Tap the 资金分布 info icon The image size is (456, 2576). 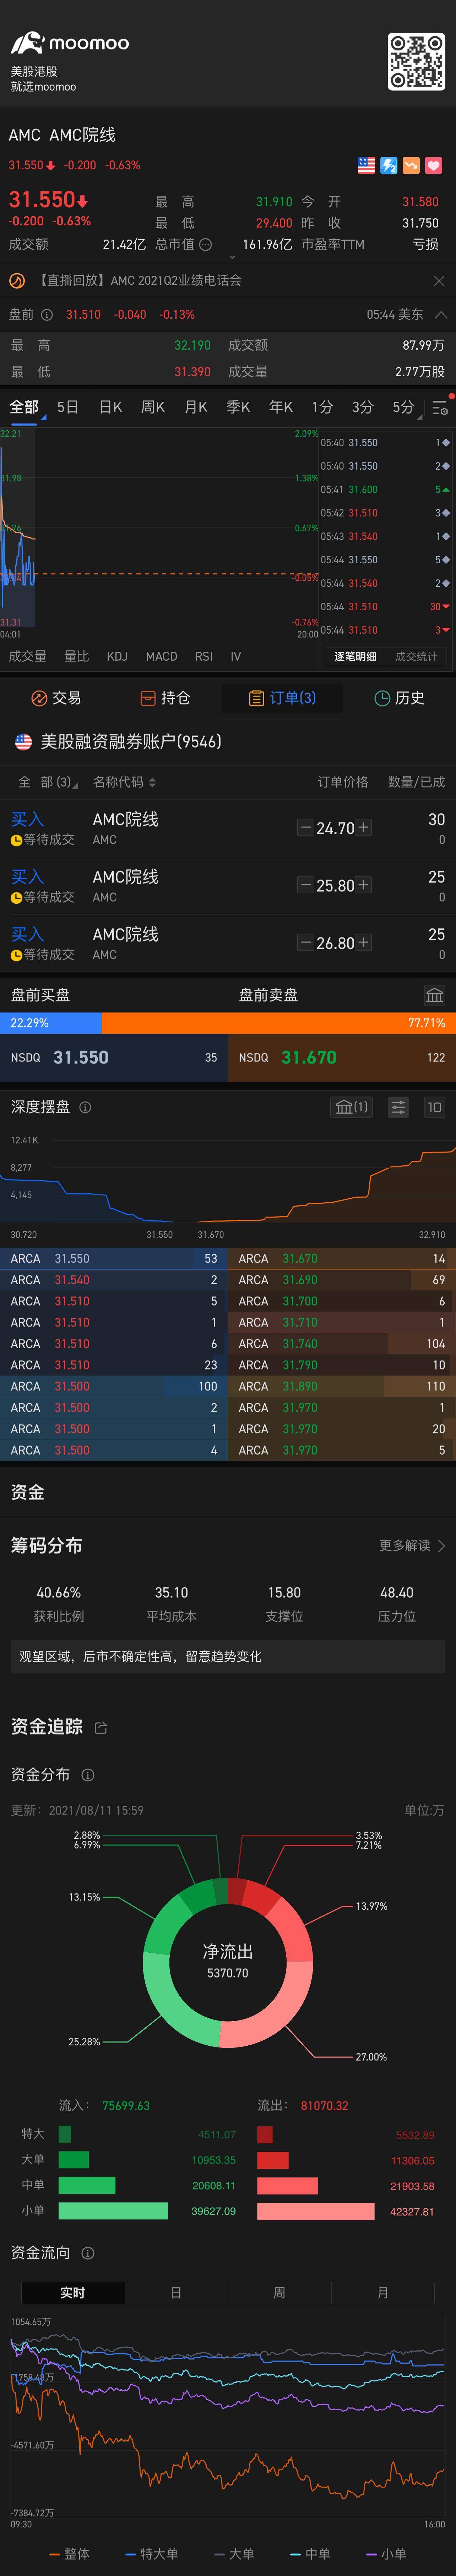click(88, 1775)
